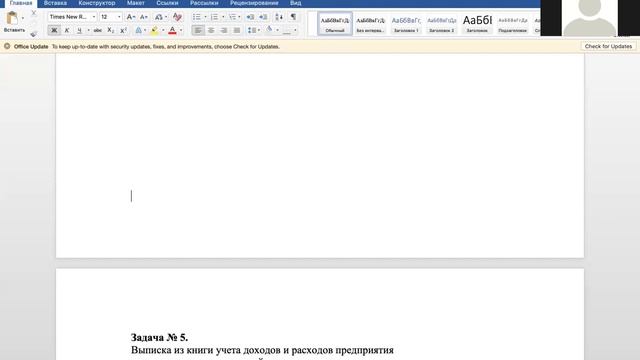Click Numbering list icon
The width and height of the screenshot is (640, 360).
(x=214, y=17)
